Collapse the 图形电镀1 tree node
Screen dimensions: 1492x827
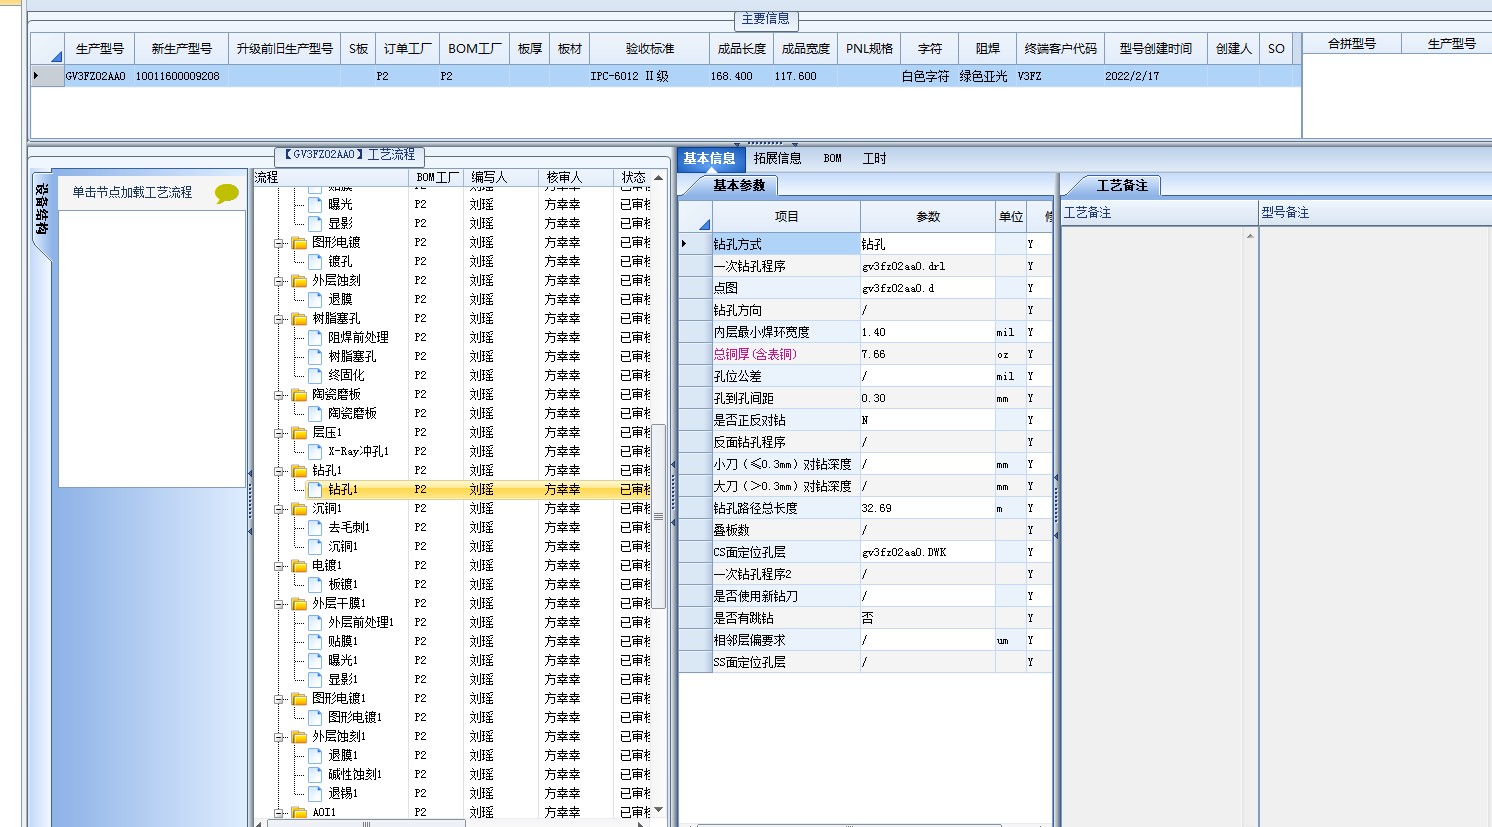click(279, 699)
